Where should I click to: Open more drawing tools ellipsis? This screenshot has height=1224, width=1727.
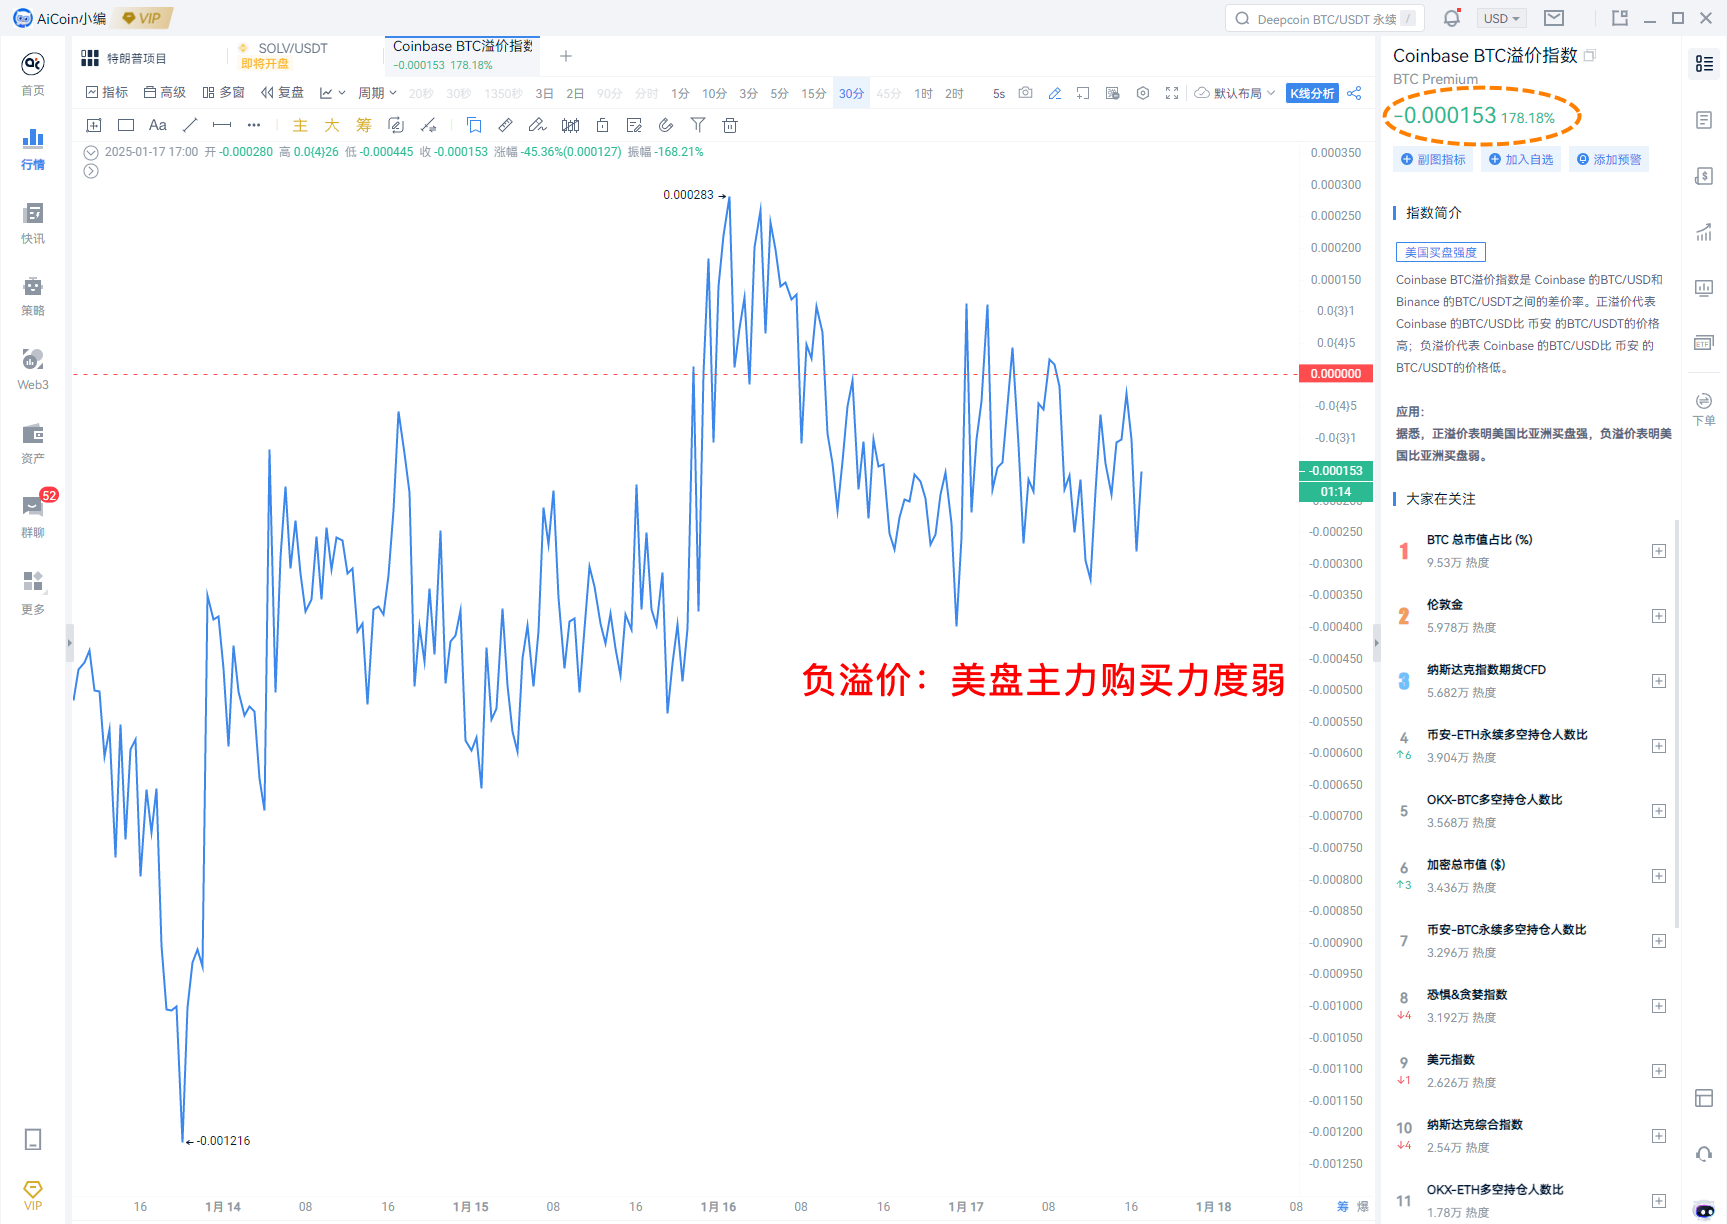point(254,125)
